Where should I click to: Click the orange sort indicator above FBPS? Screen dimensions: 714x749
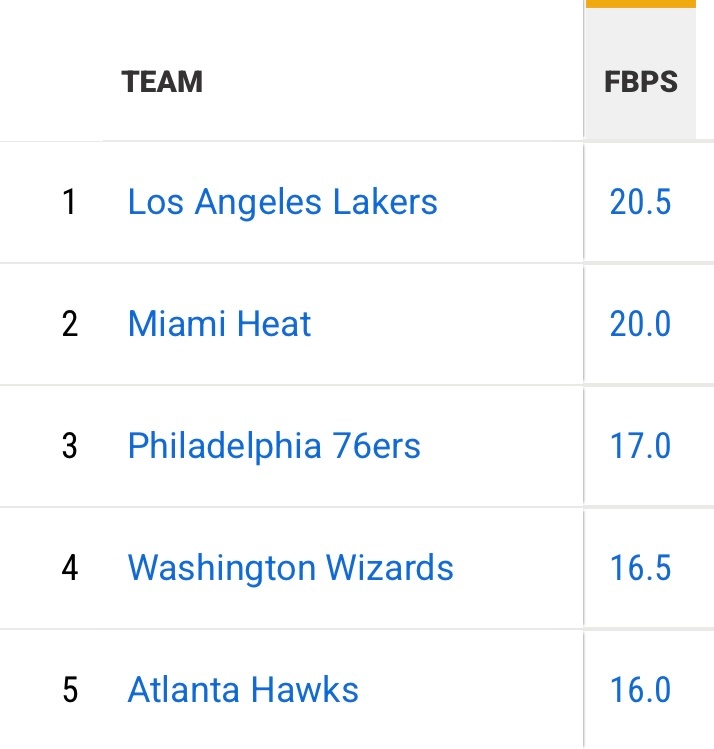point(641,4)
